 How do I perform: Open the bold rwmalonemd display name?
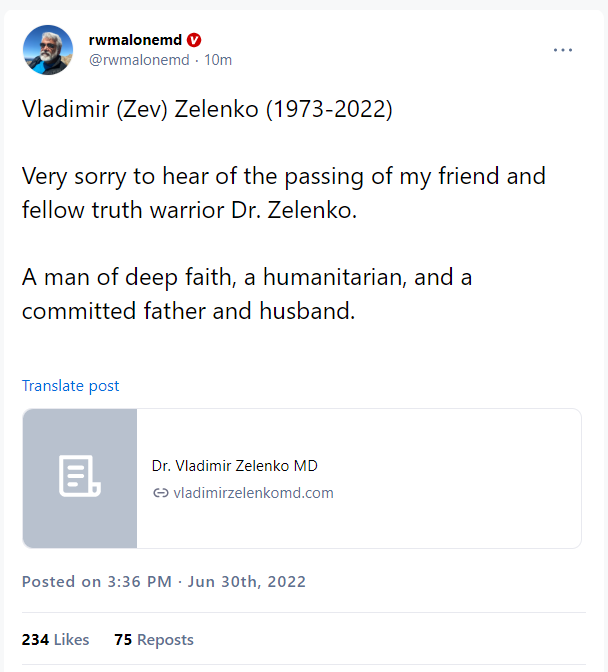[x=135, y=40]
